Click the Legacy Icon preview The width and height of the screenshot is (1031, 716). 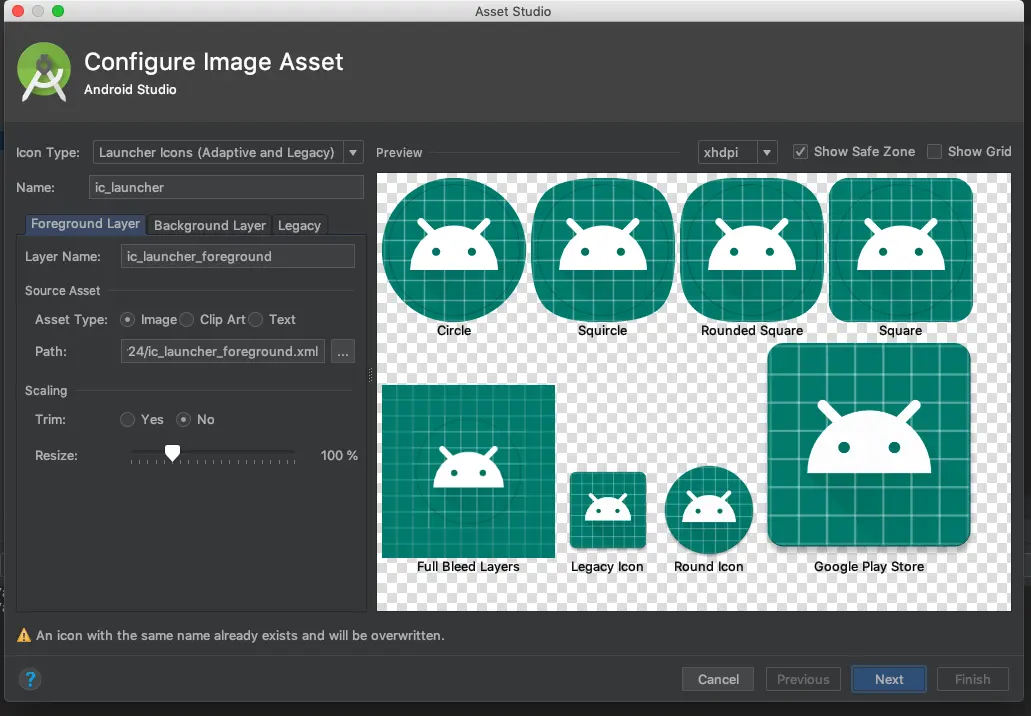coord(608,510)
